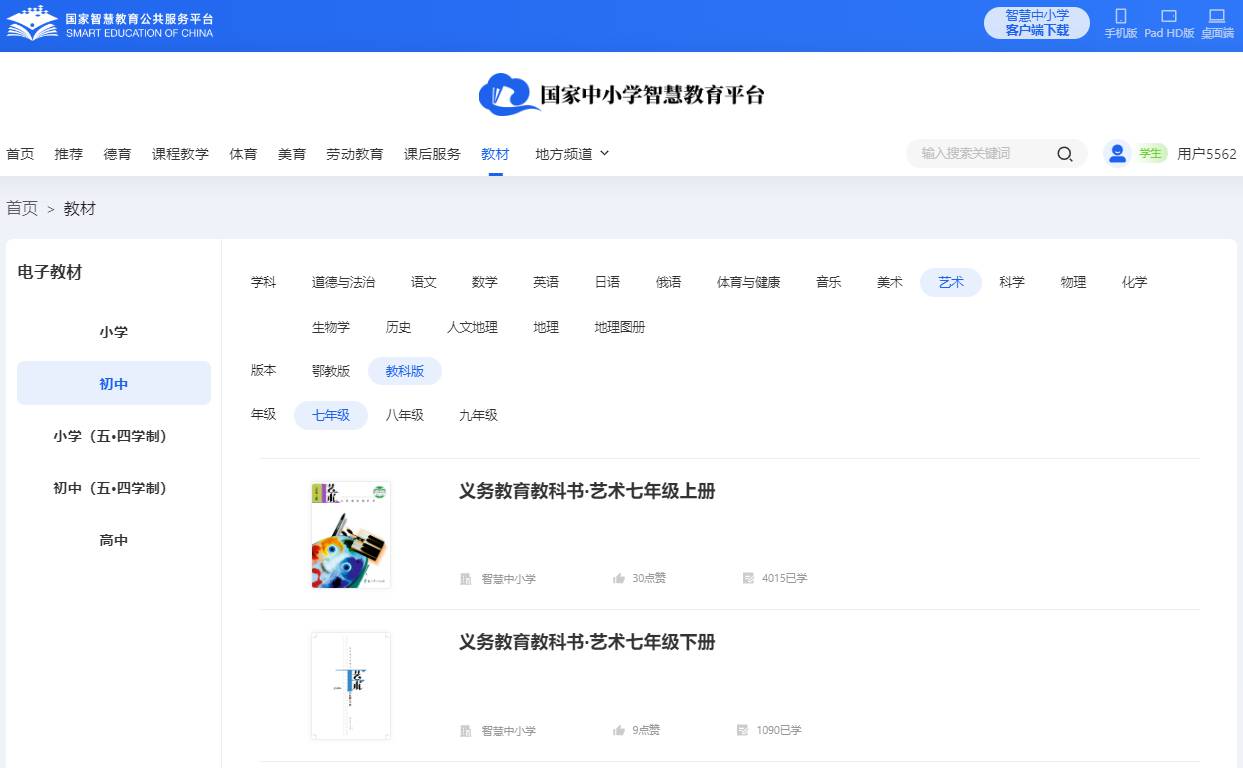Filter by subject 化学
The width and height of the screenshot is (1243, 768).
coord(1135,283)
